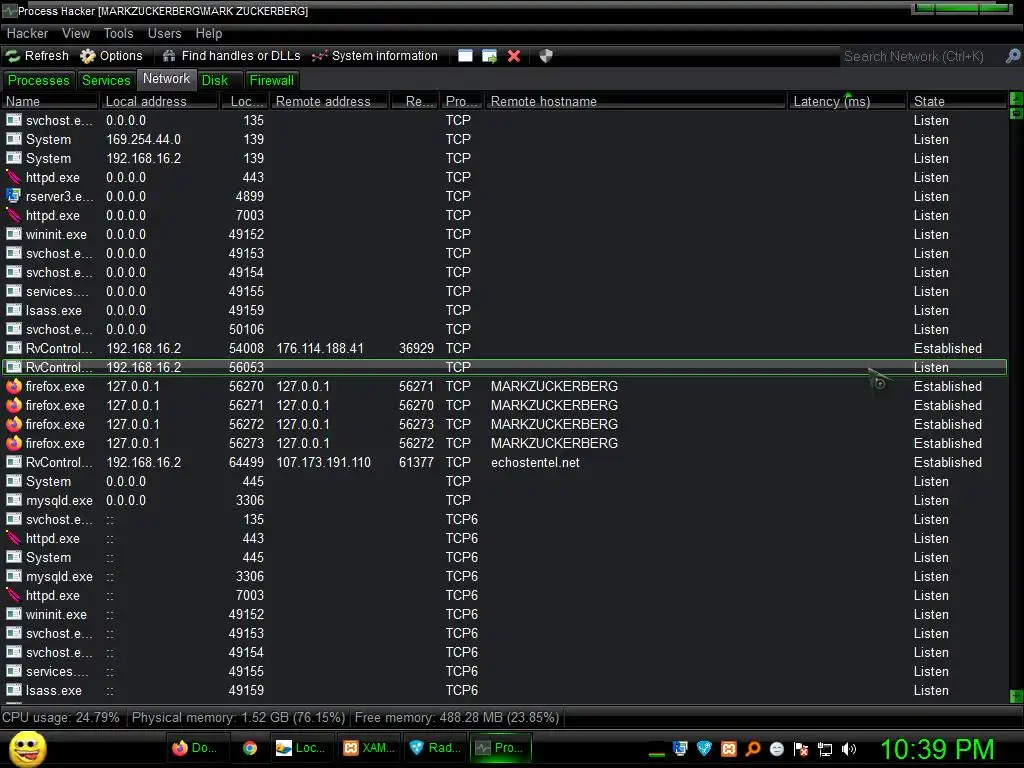1024x768 pixels.
Task: Open the Tools menu
Action: tap(118, 33)
